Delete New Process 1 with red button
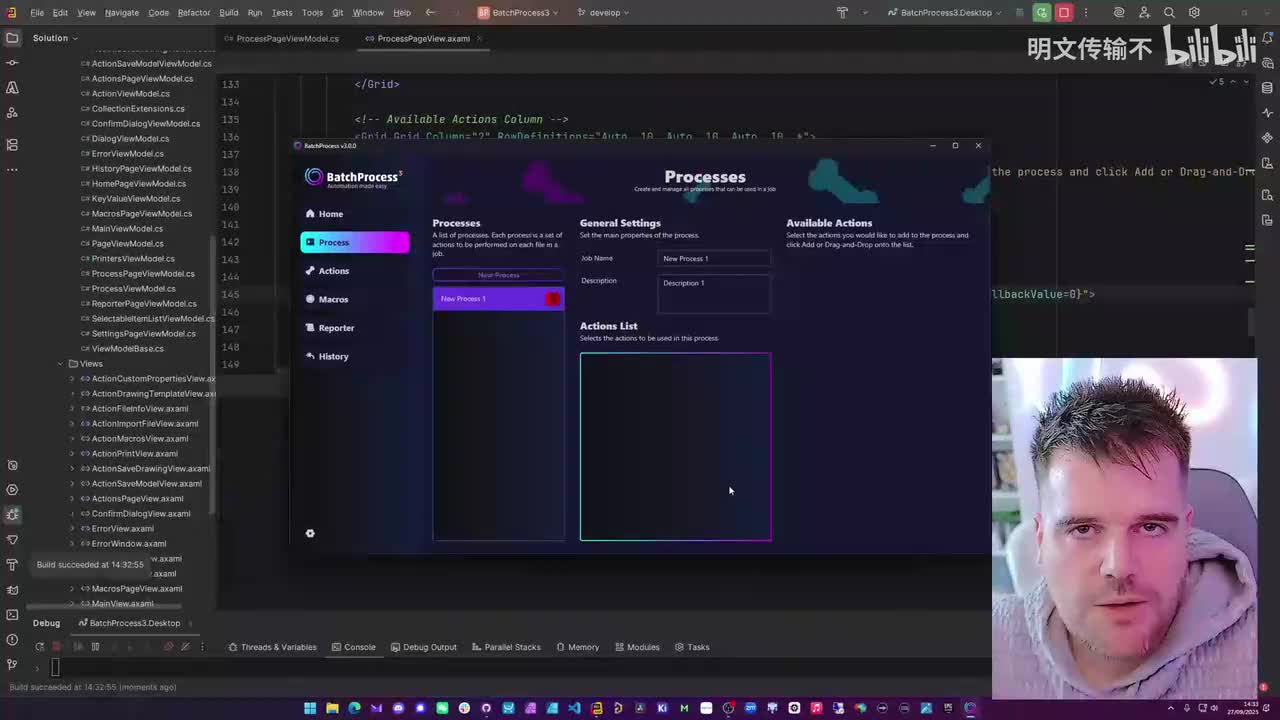1280x720 pixels. [553, 299]
